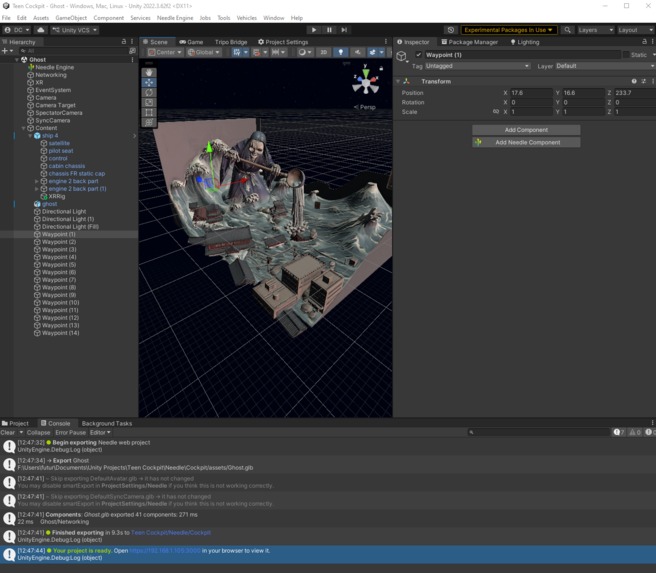Click the Step frame button
Screen dimensions: 656x573
point(344,30)
